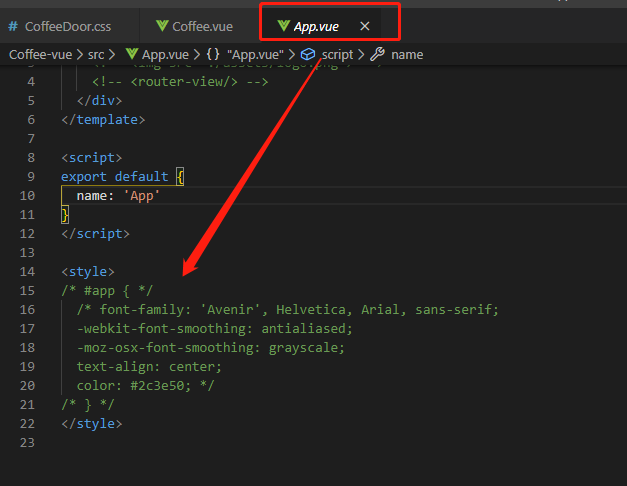627x486 pixels.
Task: Click line number 23 in gutter
Action: click(x=27, y=442)
